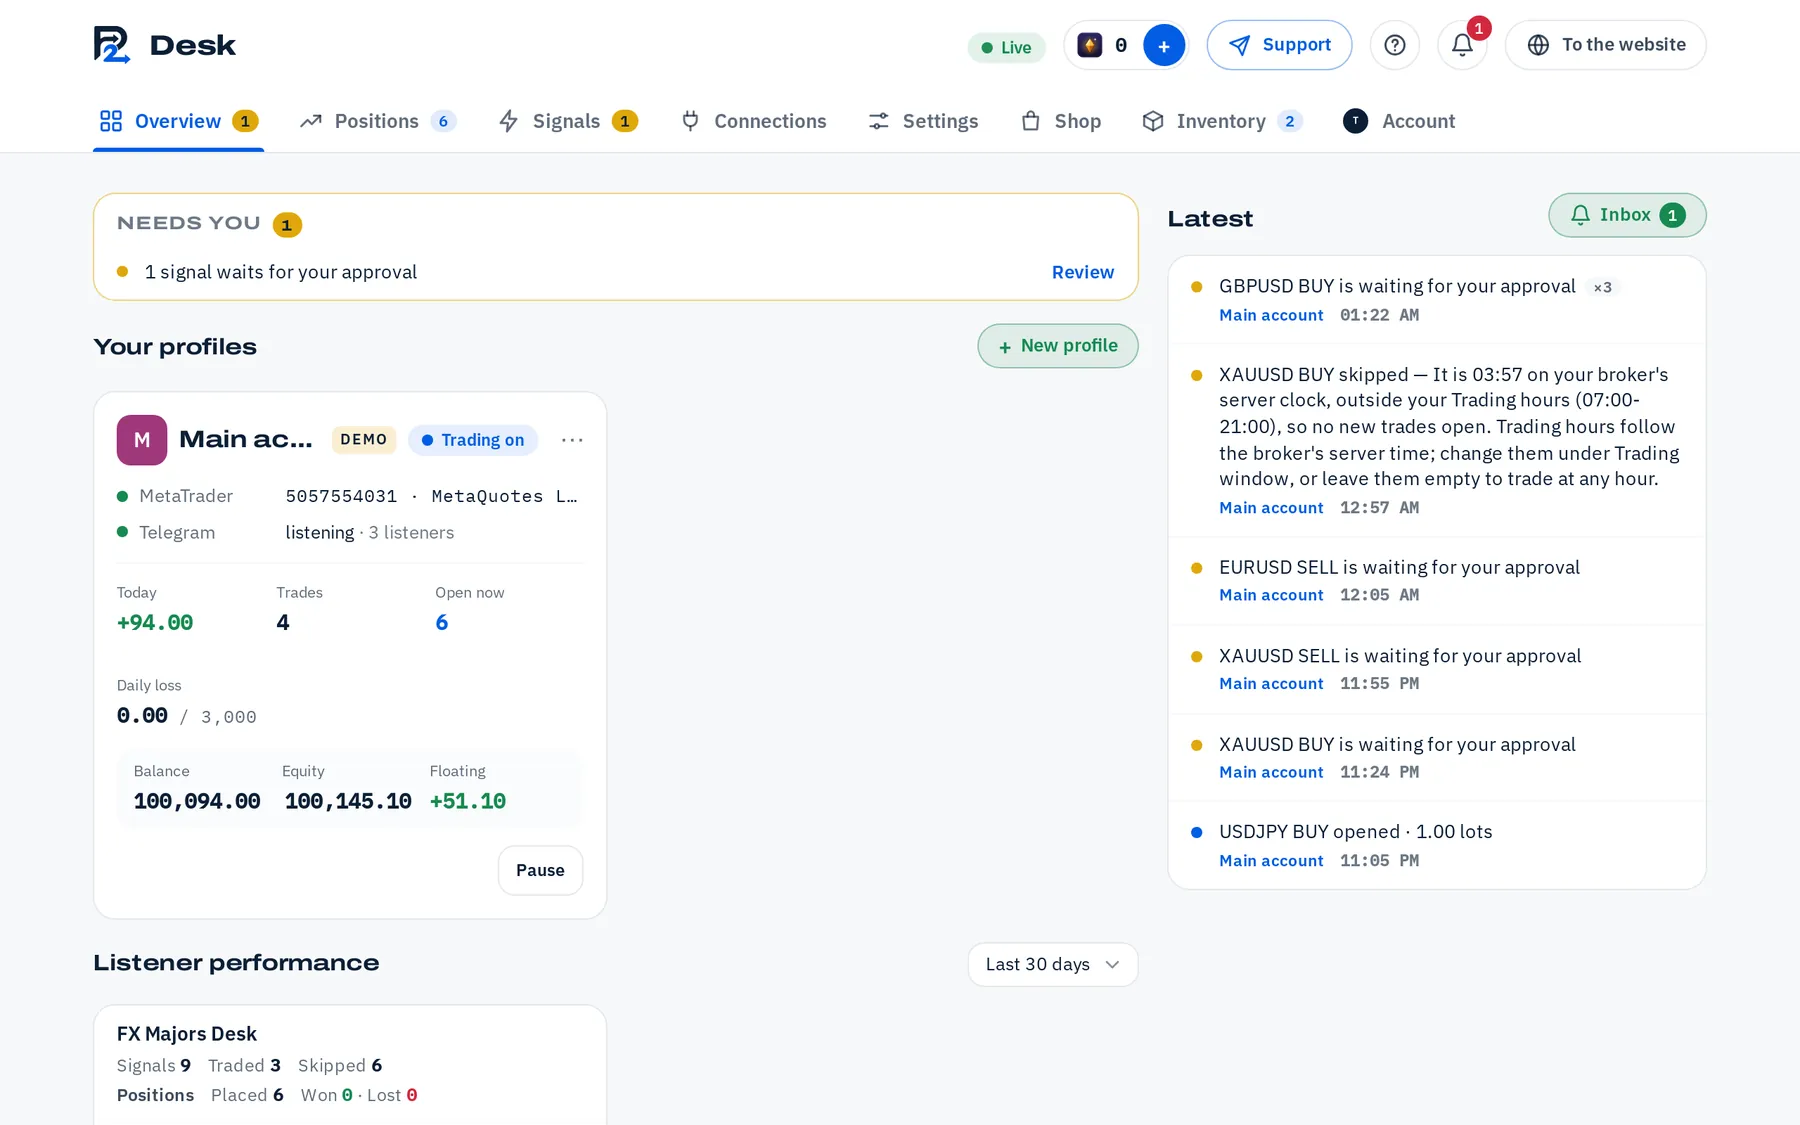Click the bell icon in the Inbox button
The width and height of the screenshot is (1800, 1125).
[1580, 215]
